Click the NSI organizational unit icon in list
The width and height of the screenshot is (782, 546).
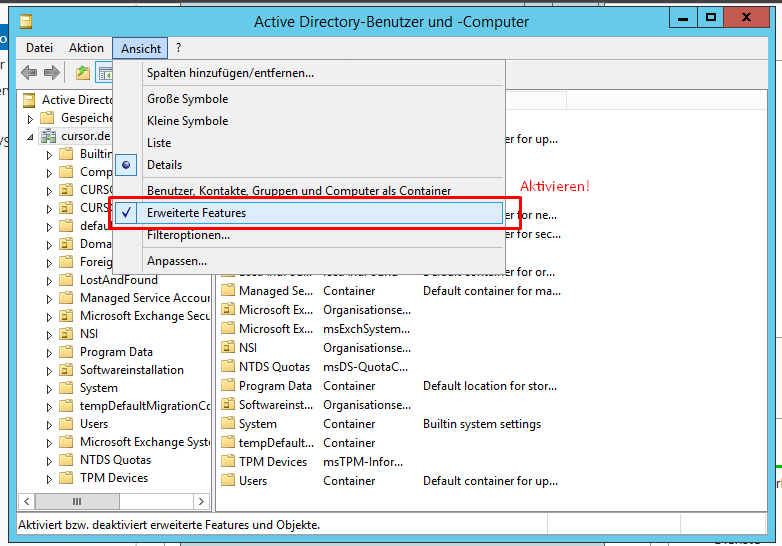pos(227,348)
